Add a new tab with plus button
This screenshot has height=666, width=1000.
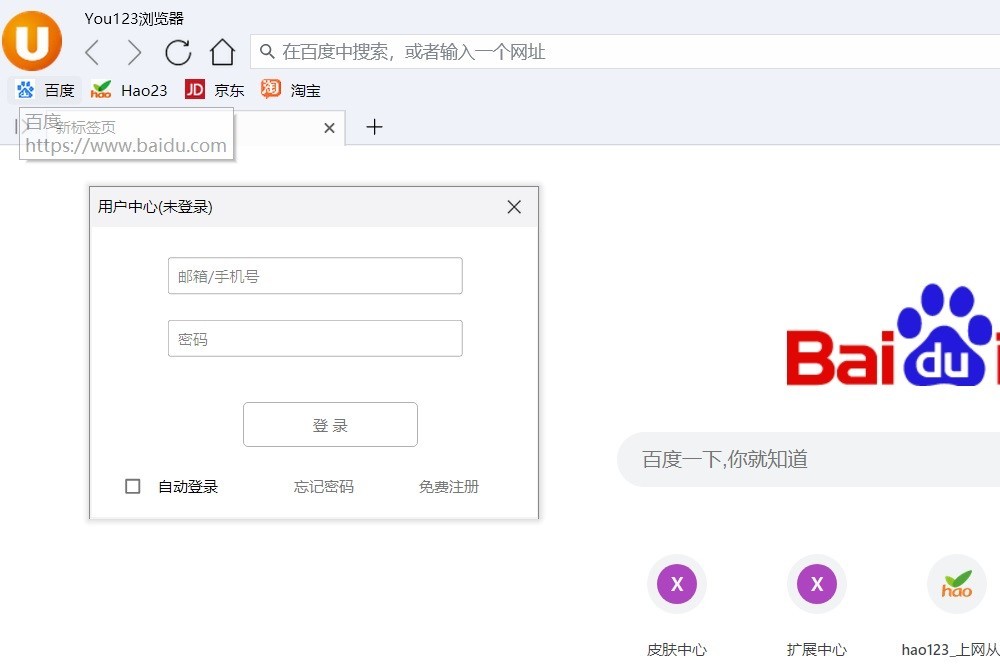(x=374, y=127)
